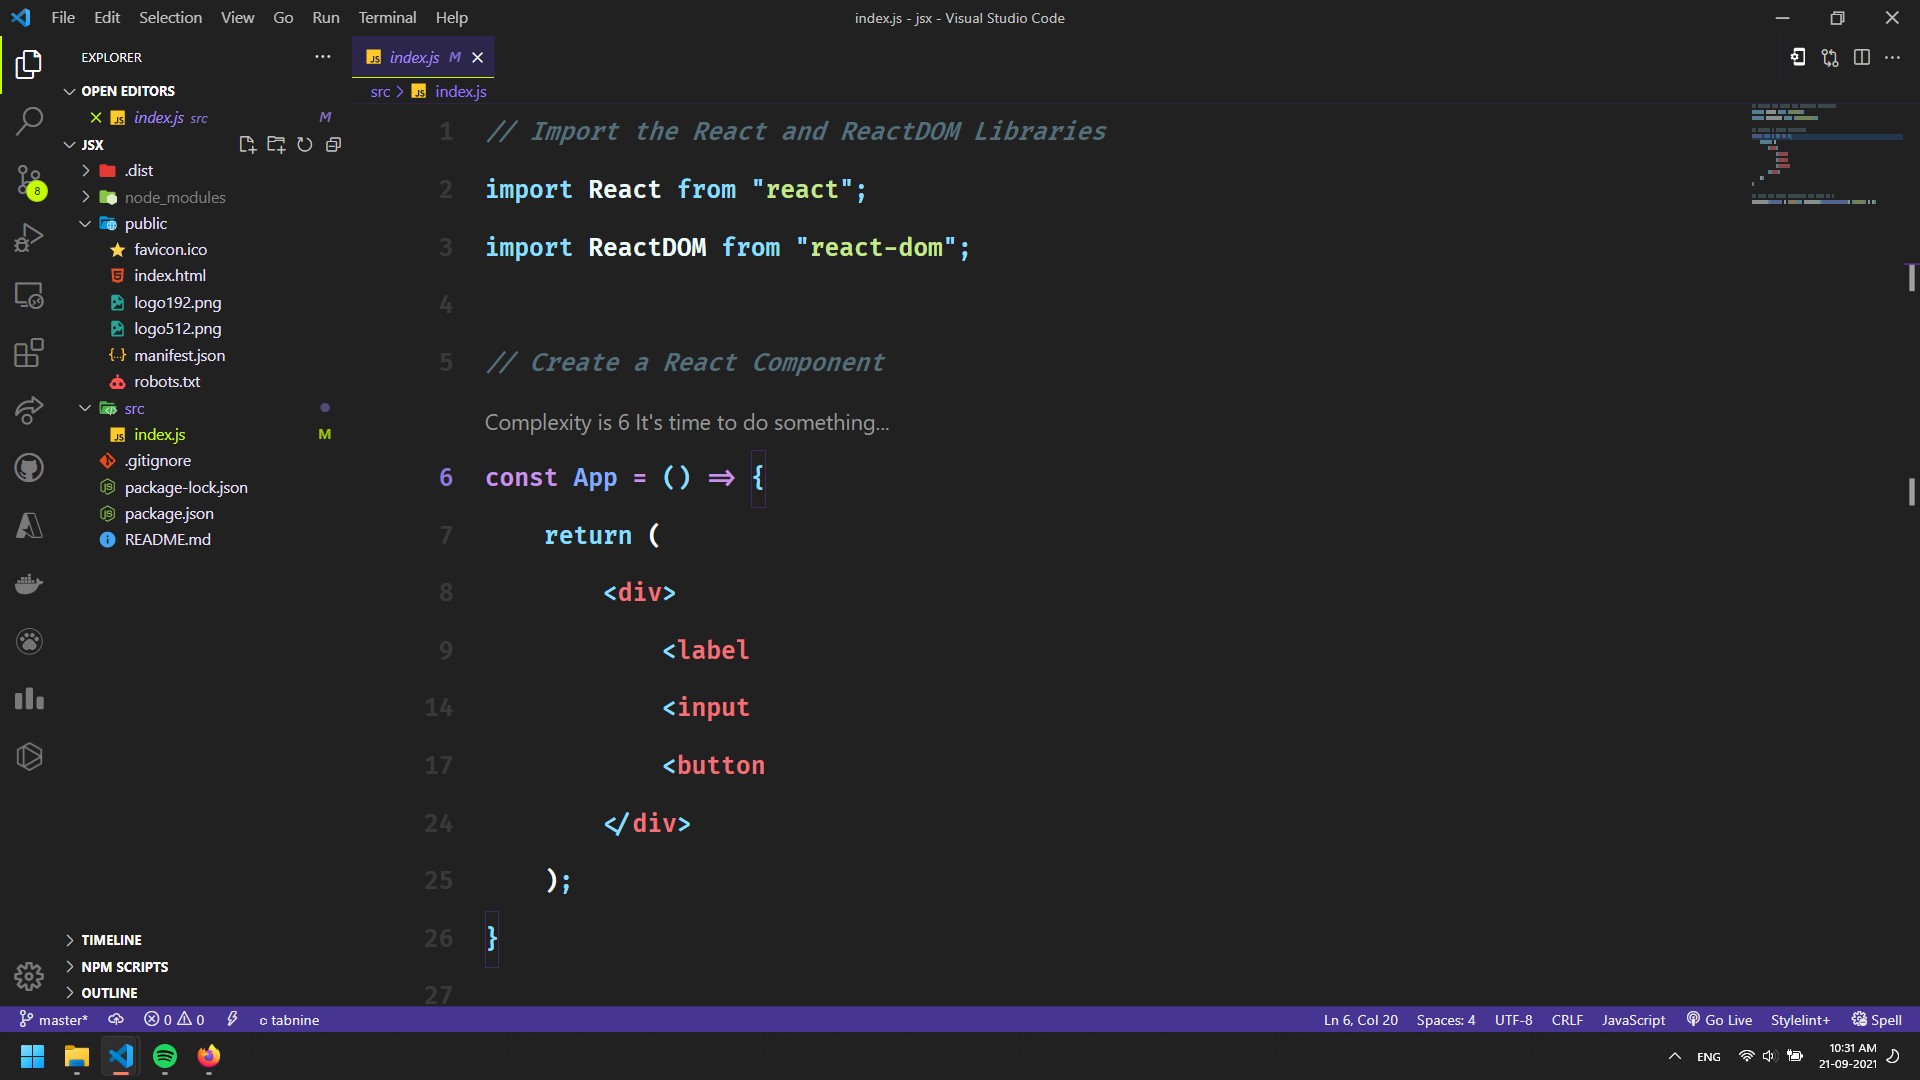Expand the TIMELINE section
The image size is (1920, 1080).
110,940
